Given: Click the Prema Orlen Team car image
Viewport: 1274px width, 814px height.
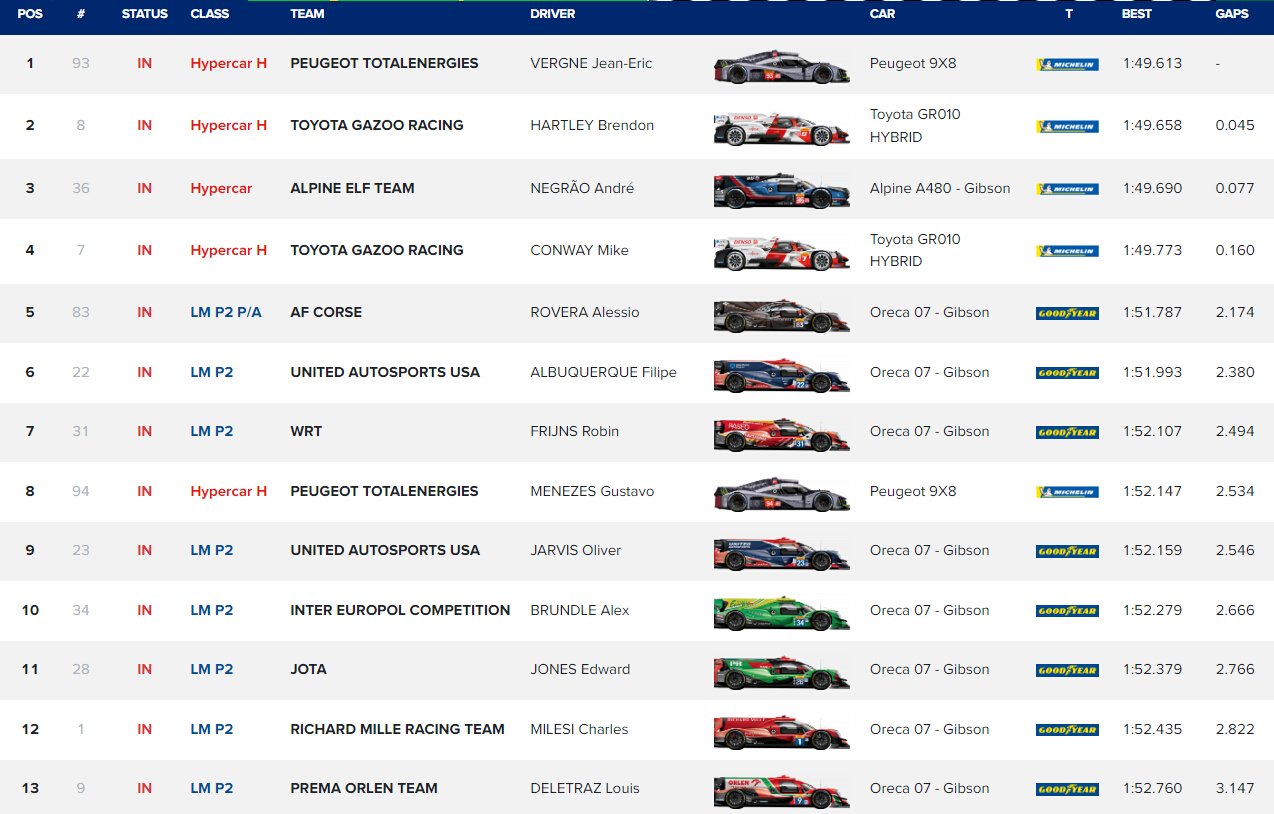Looking at the screenshot, I should coord(781,790).
